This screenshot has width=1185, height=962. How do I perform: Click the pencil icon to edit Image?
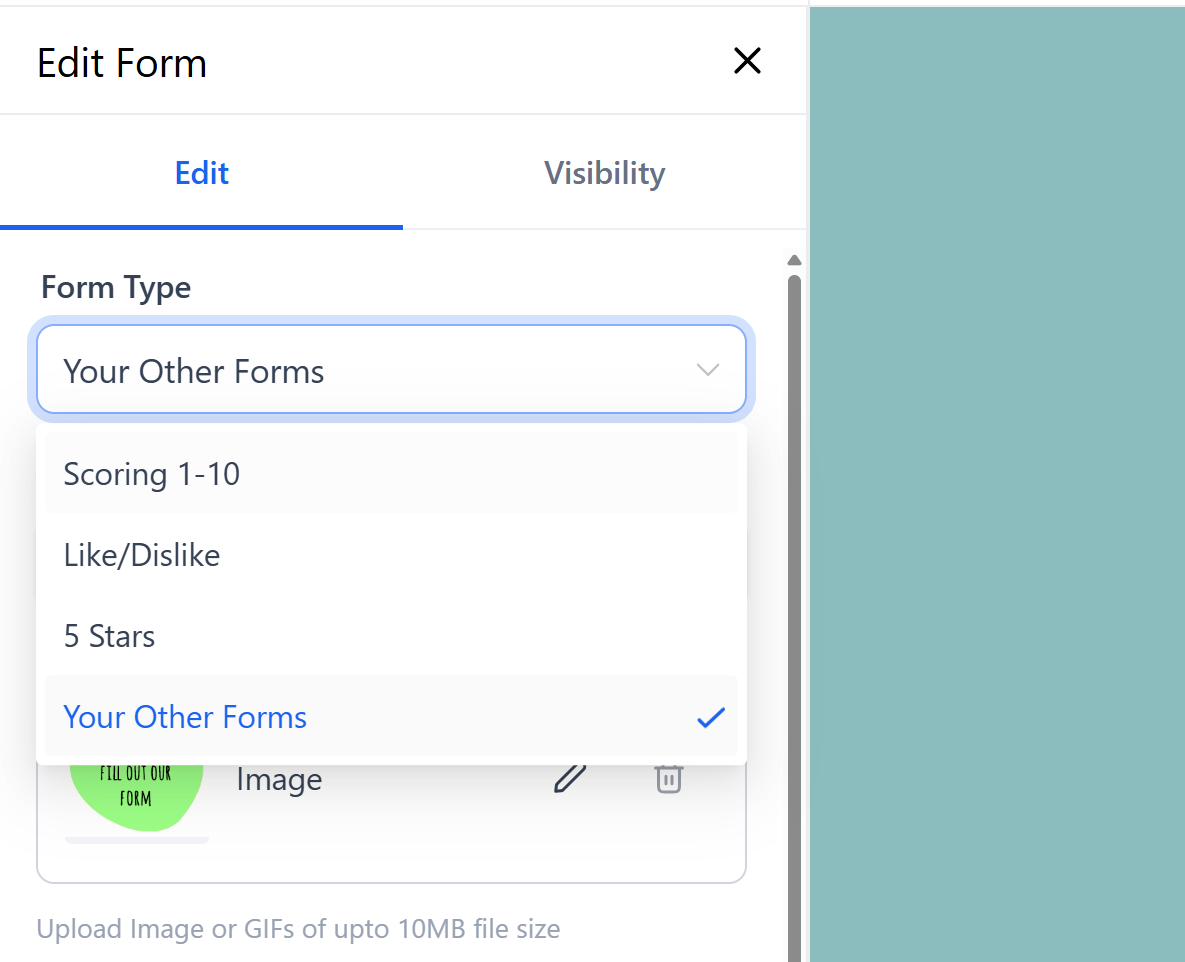pyautogui.click(x=570, y=779)
